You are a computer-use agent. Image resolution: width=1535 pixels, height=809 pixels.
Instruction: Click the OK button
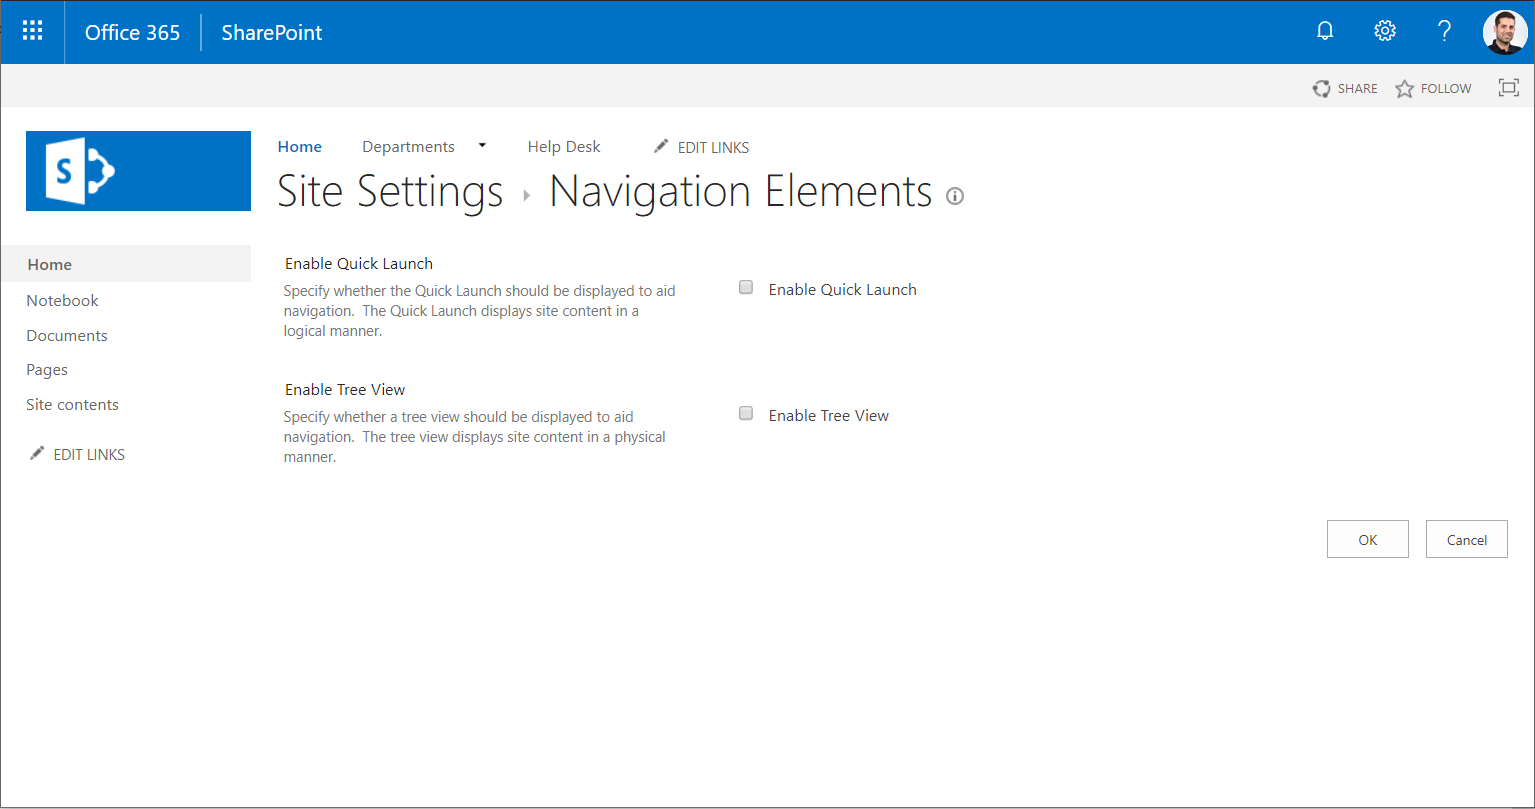[1367, 539]
